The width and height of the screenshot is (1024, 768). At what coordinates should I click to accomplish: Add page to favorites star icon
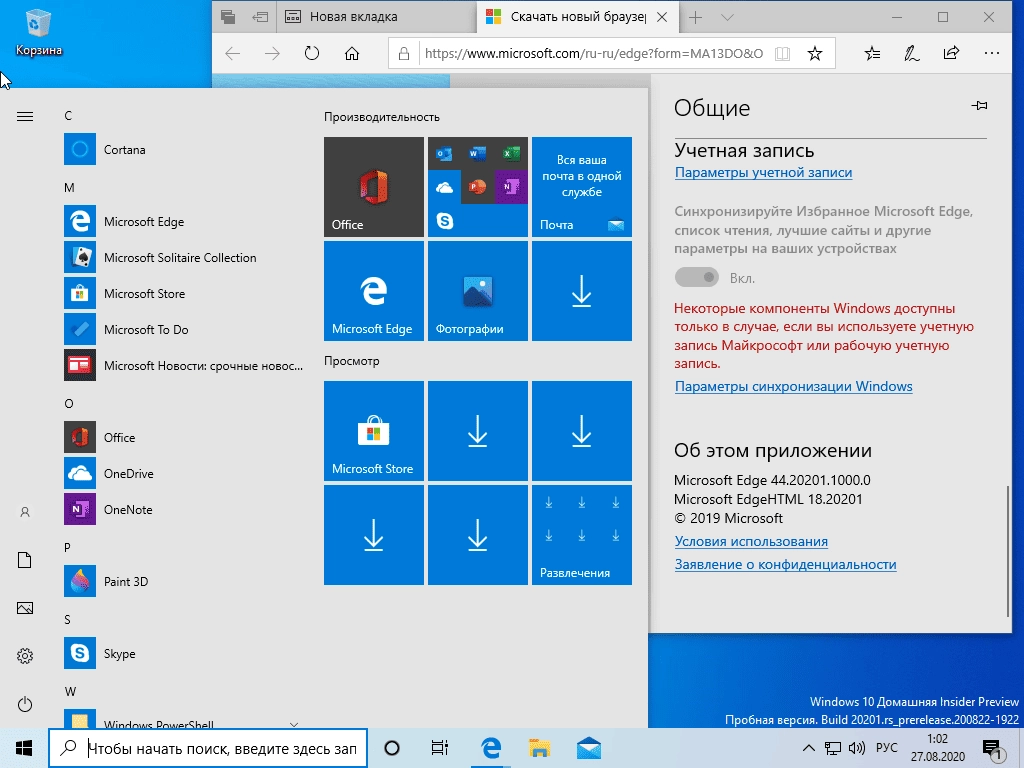click(814, 54)
